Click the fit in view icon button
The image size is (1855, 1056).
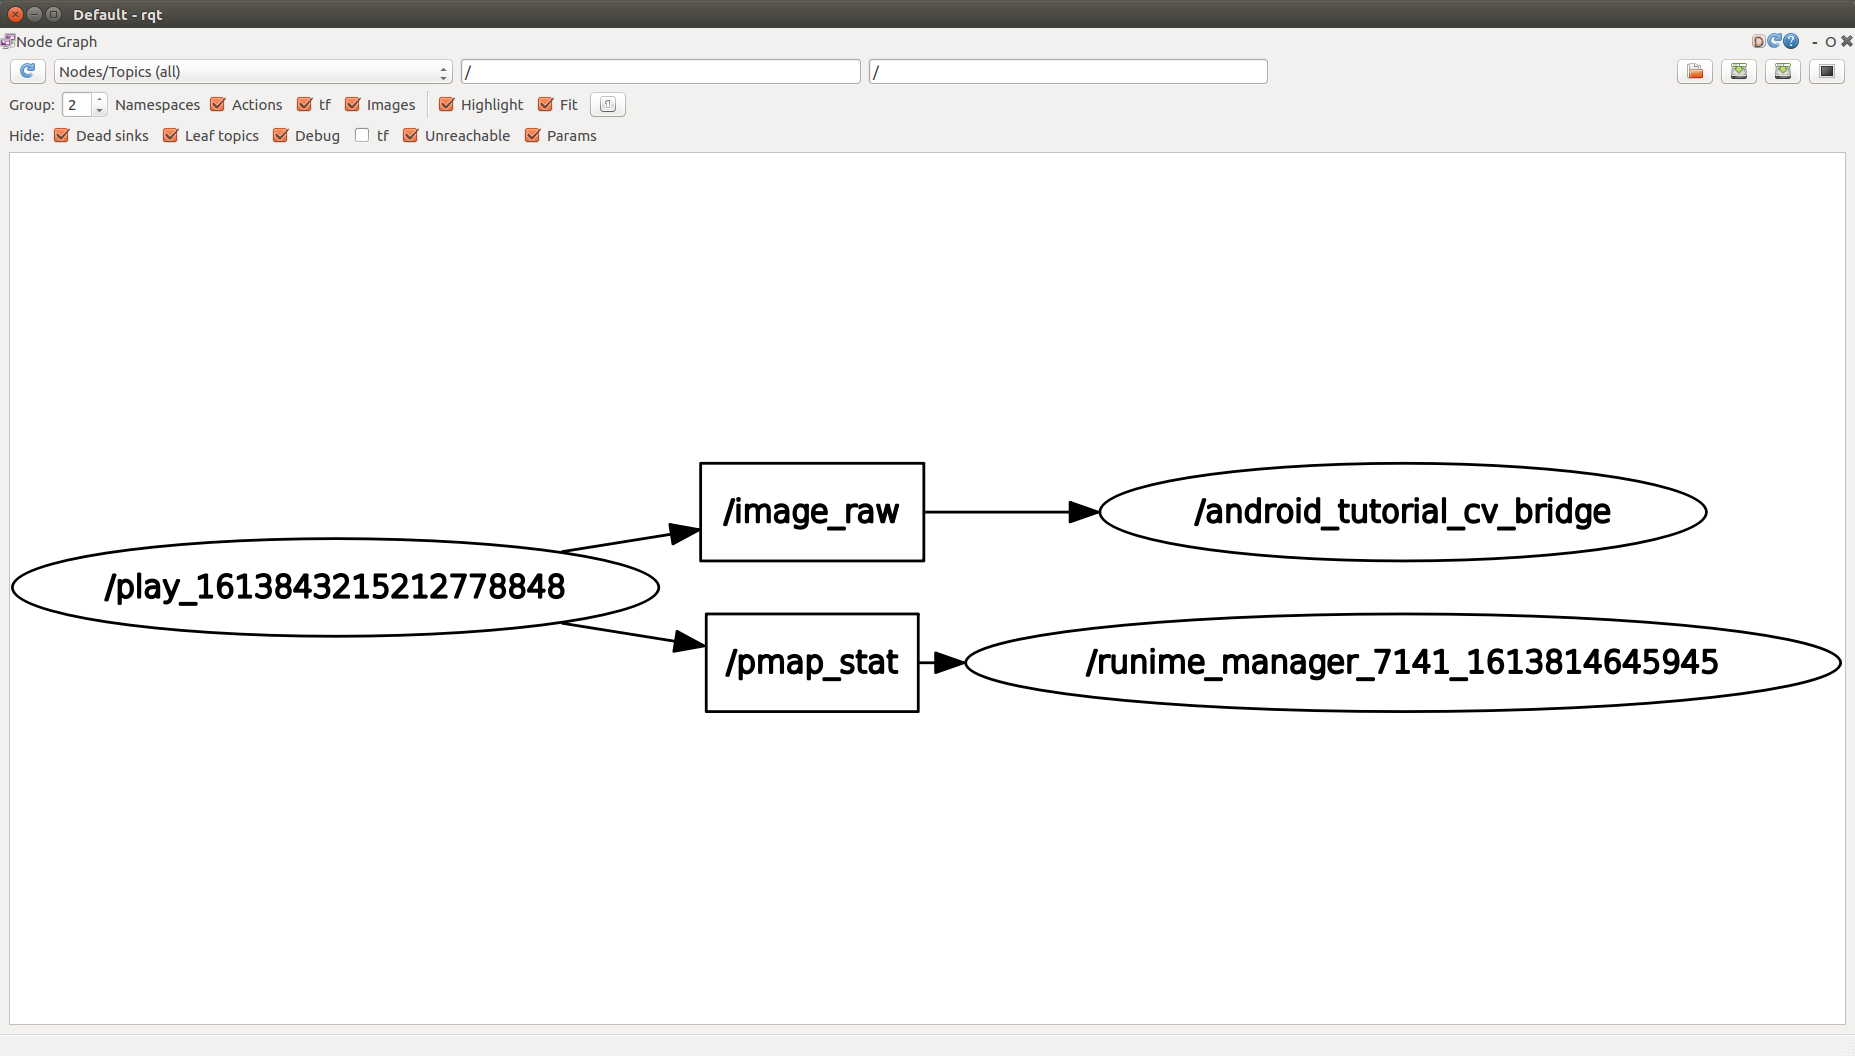click(607, 105)
